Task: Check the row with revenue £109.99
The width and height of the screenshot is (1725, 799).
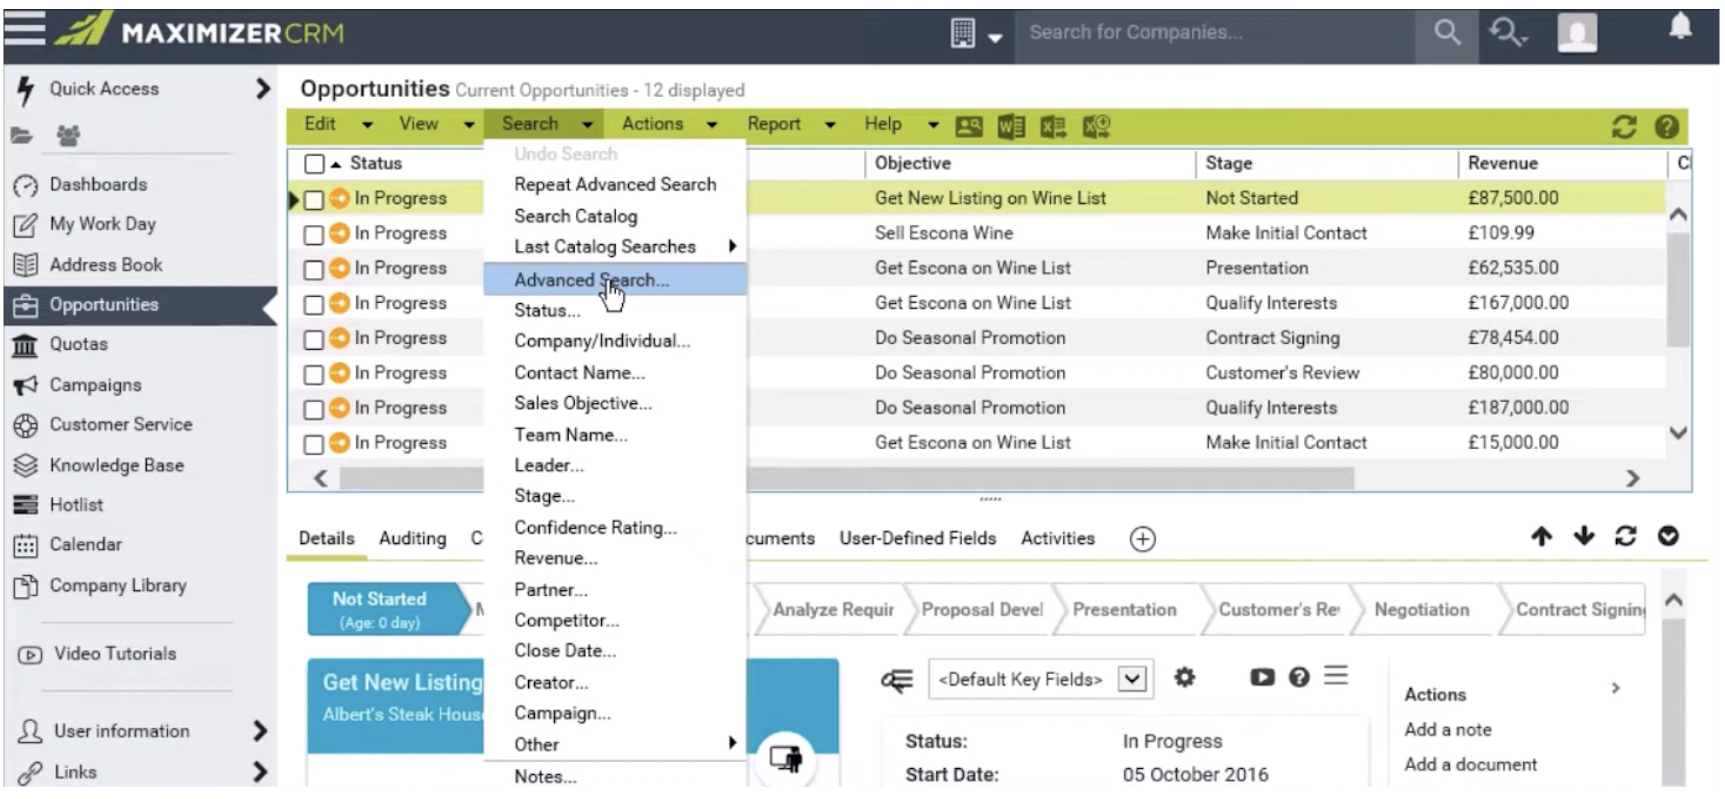Action: (x=314, y=235)
